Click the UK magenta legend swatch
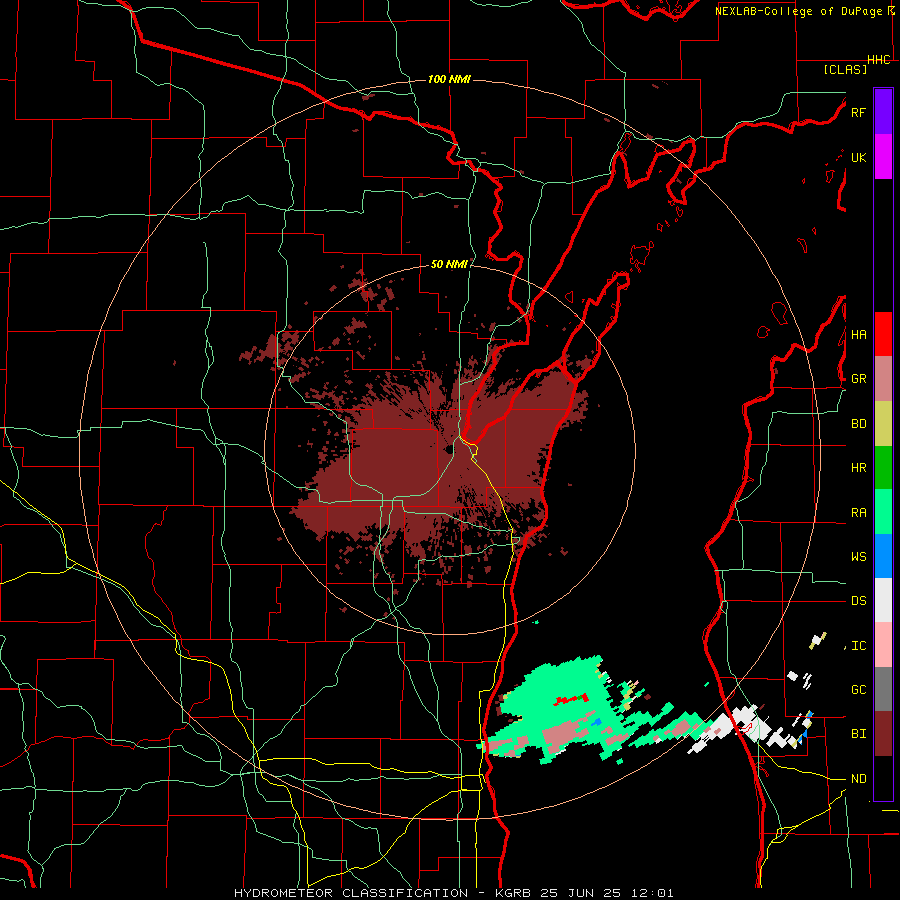This screenshot has height=900, width=900. [x=883, y=157]
